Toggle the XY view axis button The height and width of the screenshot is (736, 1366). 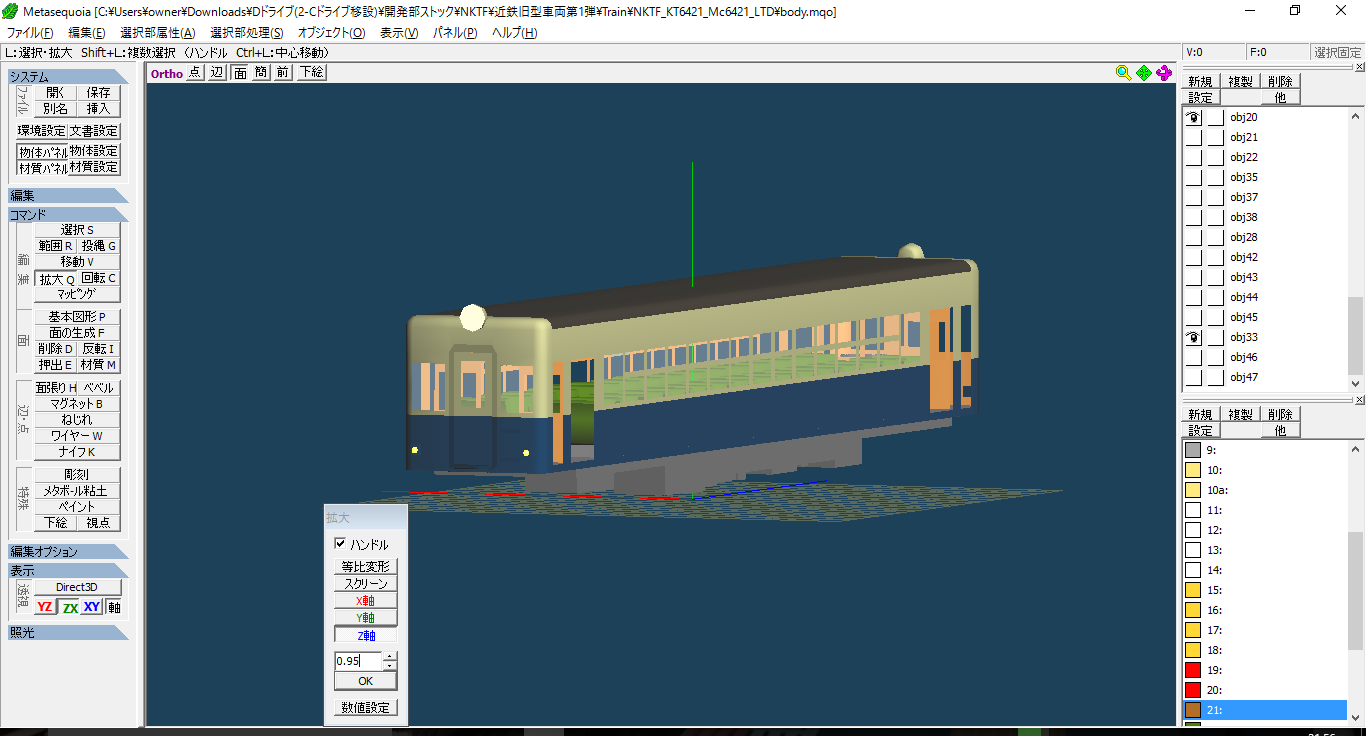pos(91,607)
